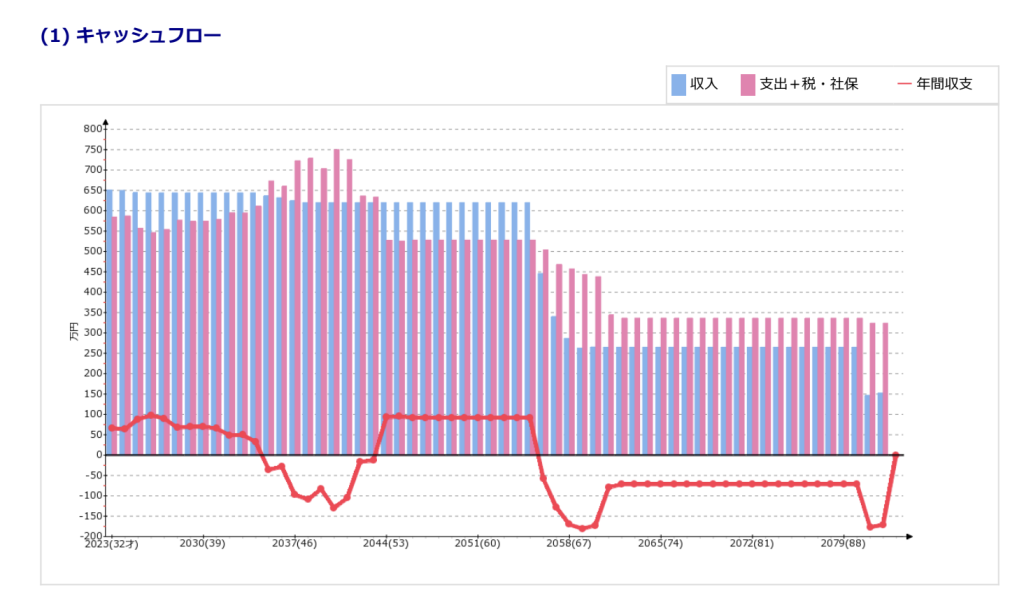The image size is (1024, 610).
Task: Select the 2079(88) x-axis label
Action: coord(842,543)
